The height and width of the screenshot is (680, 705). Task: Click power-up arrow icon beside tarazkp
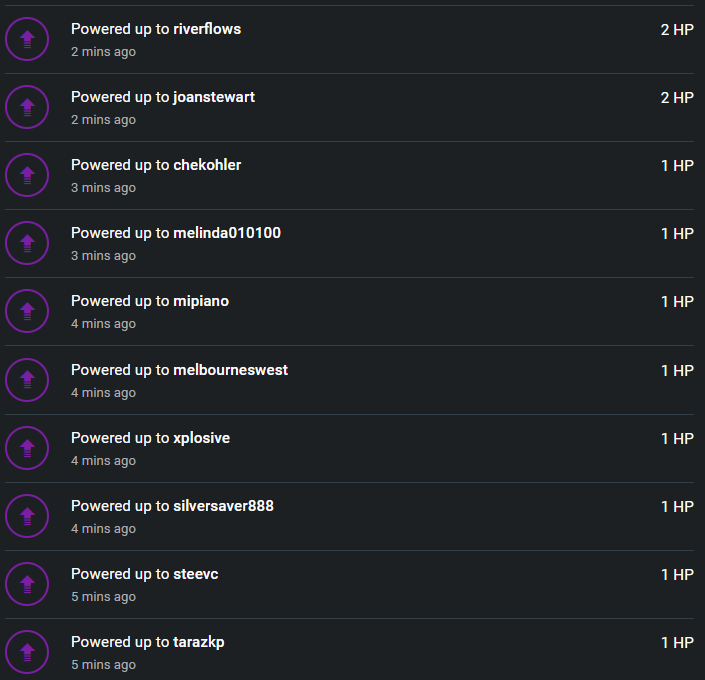27,652
